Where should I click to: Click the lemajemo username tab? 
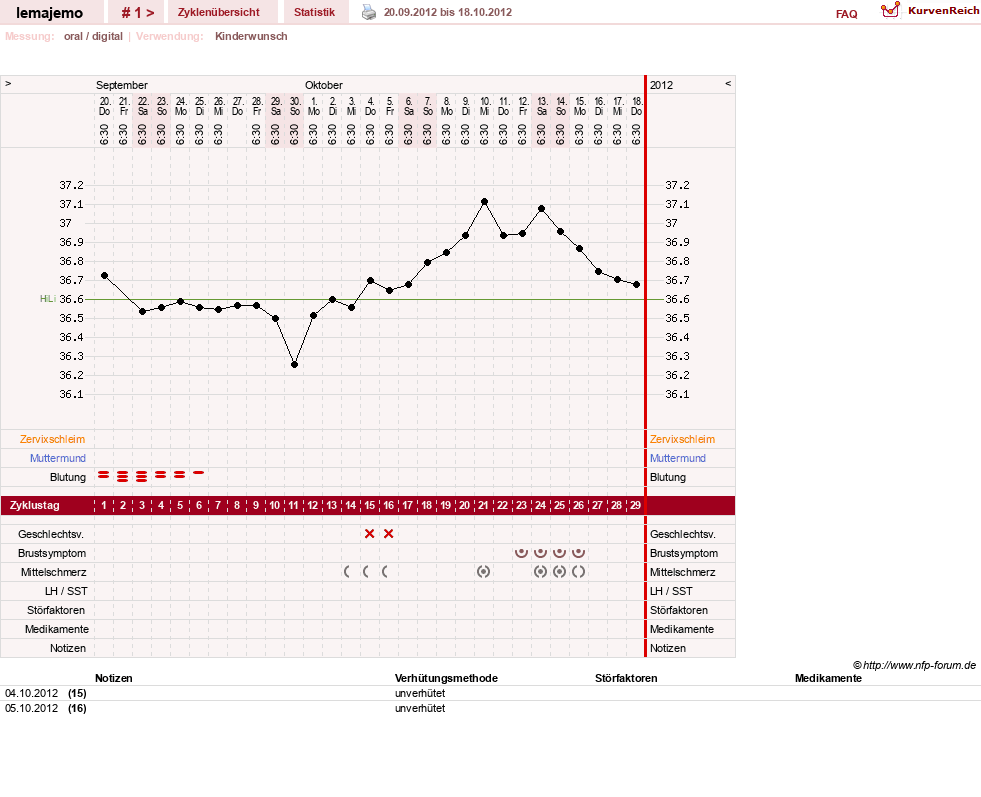tap(49, 13)
